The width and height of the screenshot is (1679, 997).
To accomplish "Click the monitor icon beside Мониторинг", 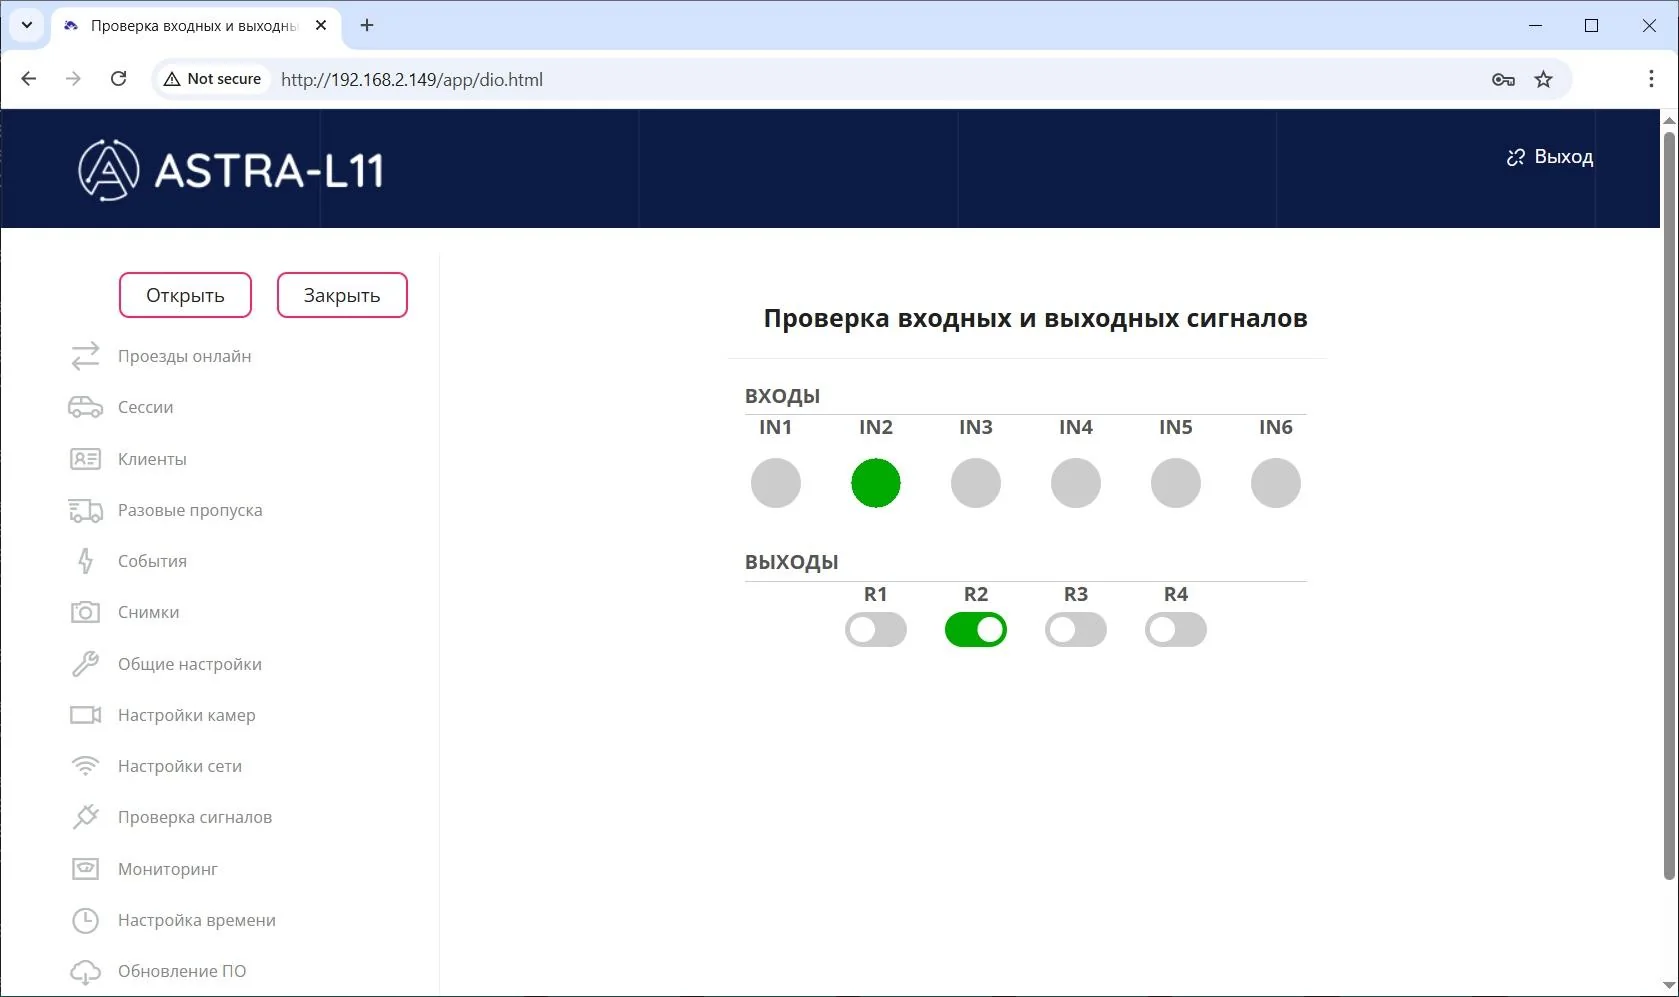I will point(85,869).
